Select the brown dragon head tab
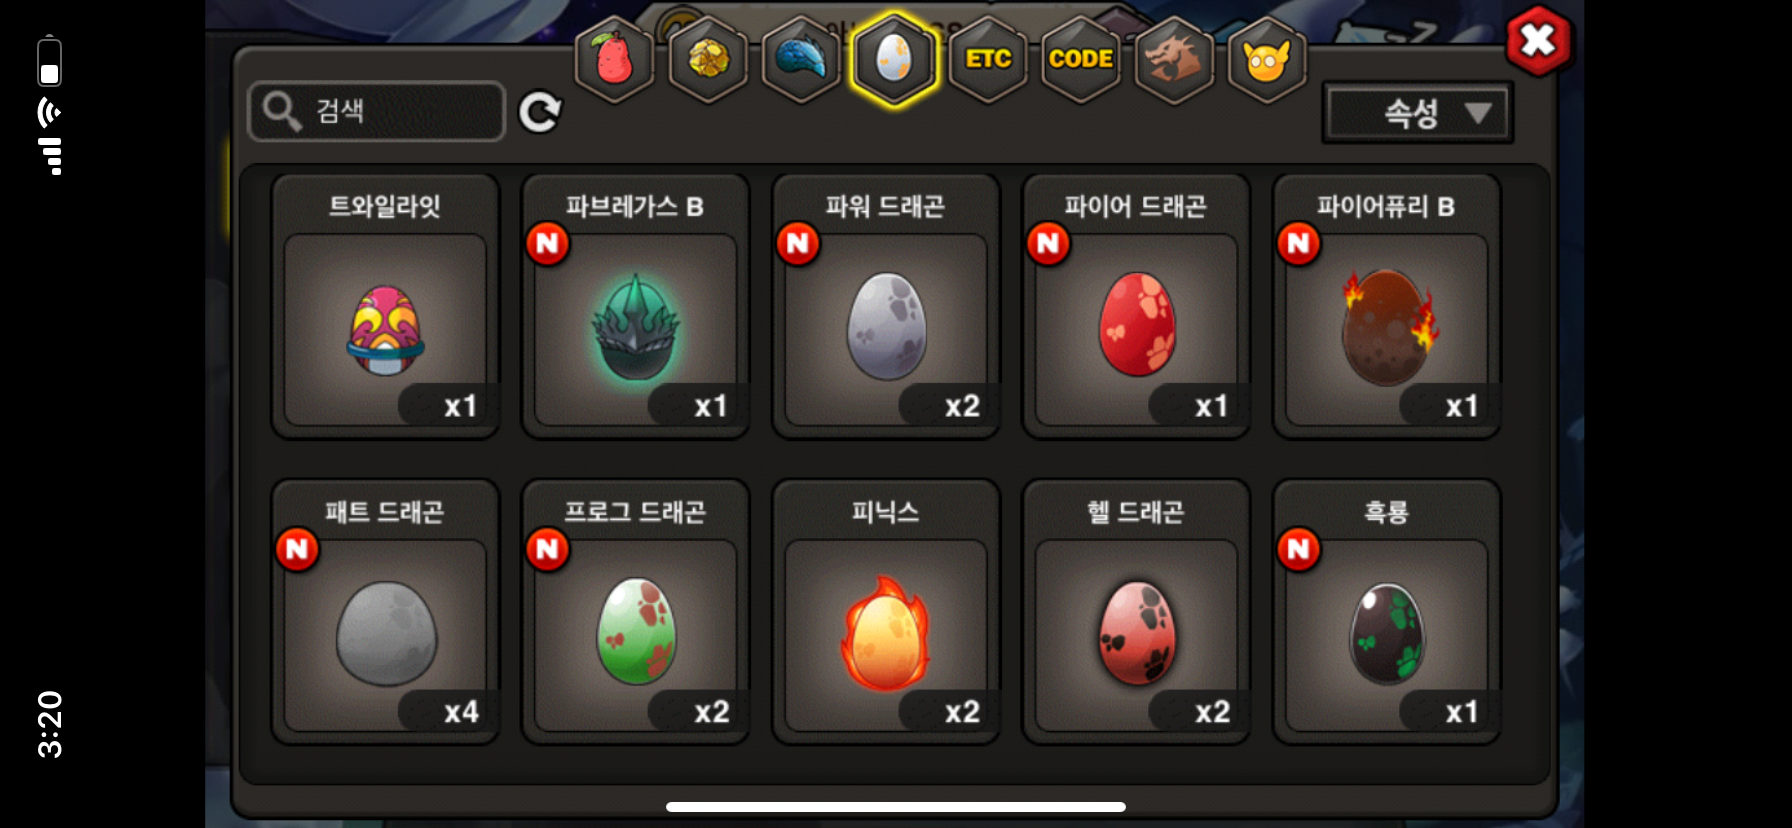This screenshot has height=828, width=1792. click(1174, 60)
